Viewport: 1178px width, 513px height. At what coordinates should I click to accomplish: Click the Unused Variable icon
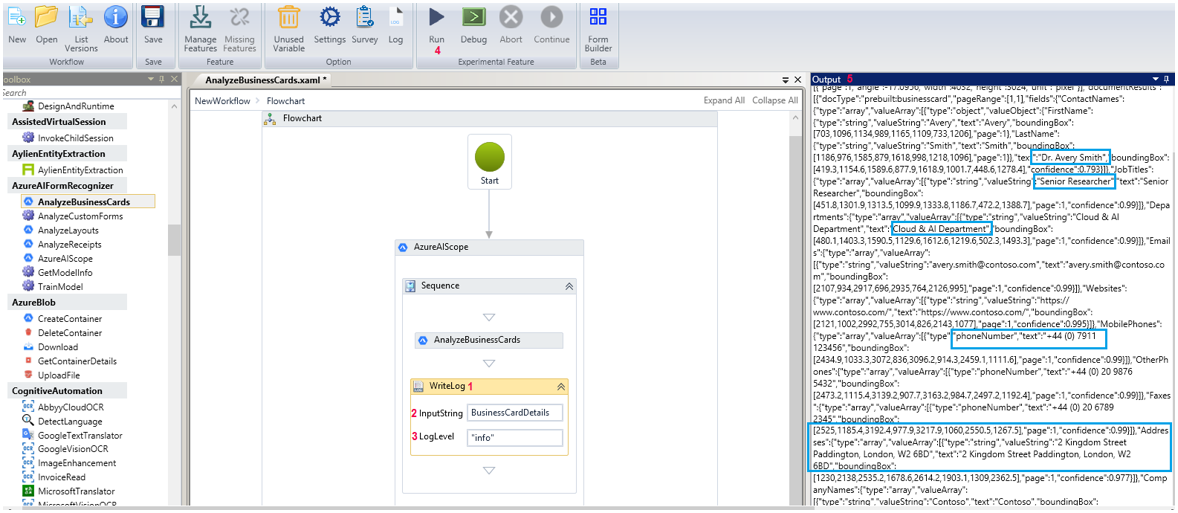(289, 18)
